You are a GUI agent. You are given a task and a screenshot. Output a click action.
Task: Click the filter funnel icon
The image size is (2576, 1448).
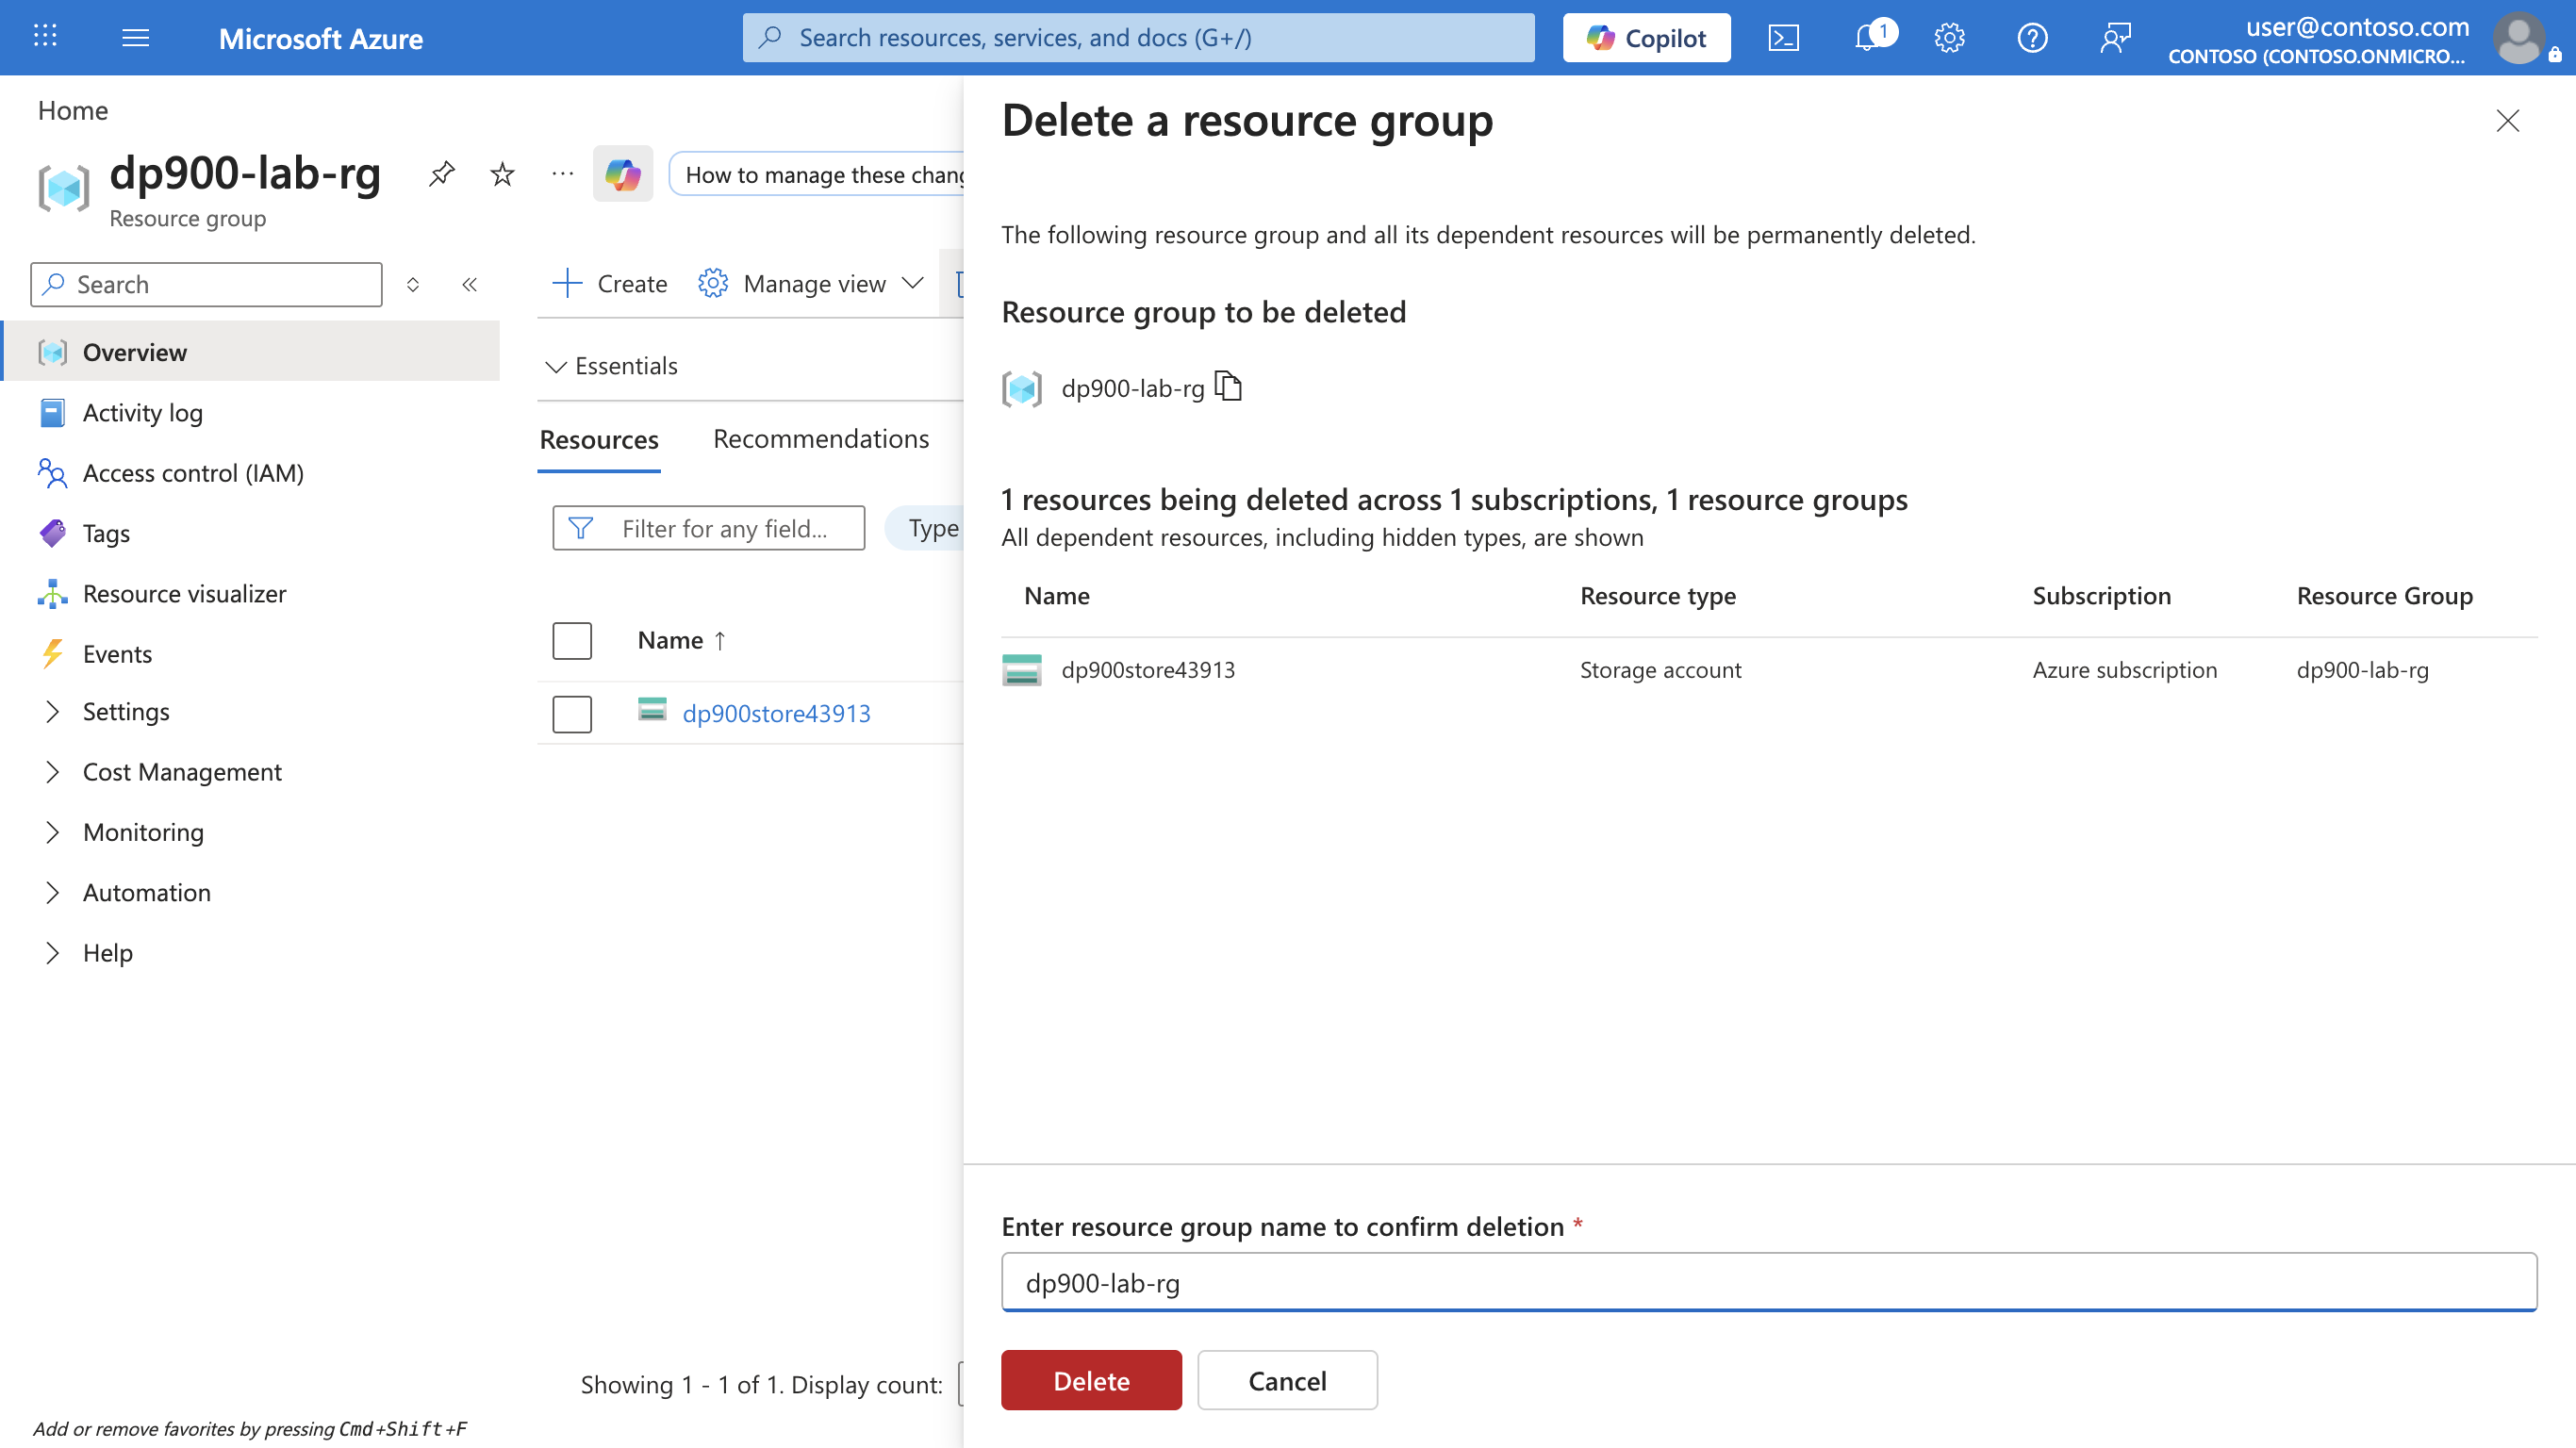click(580, 528)
